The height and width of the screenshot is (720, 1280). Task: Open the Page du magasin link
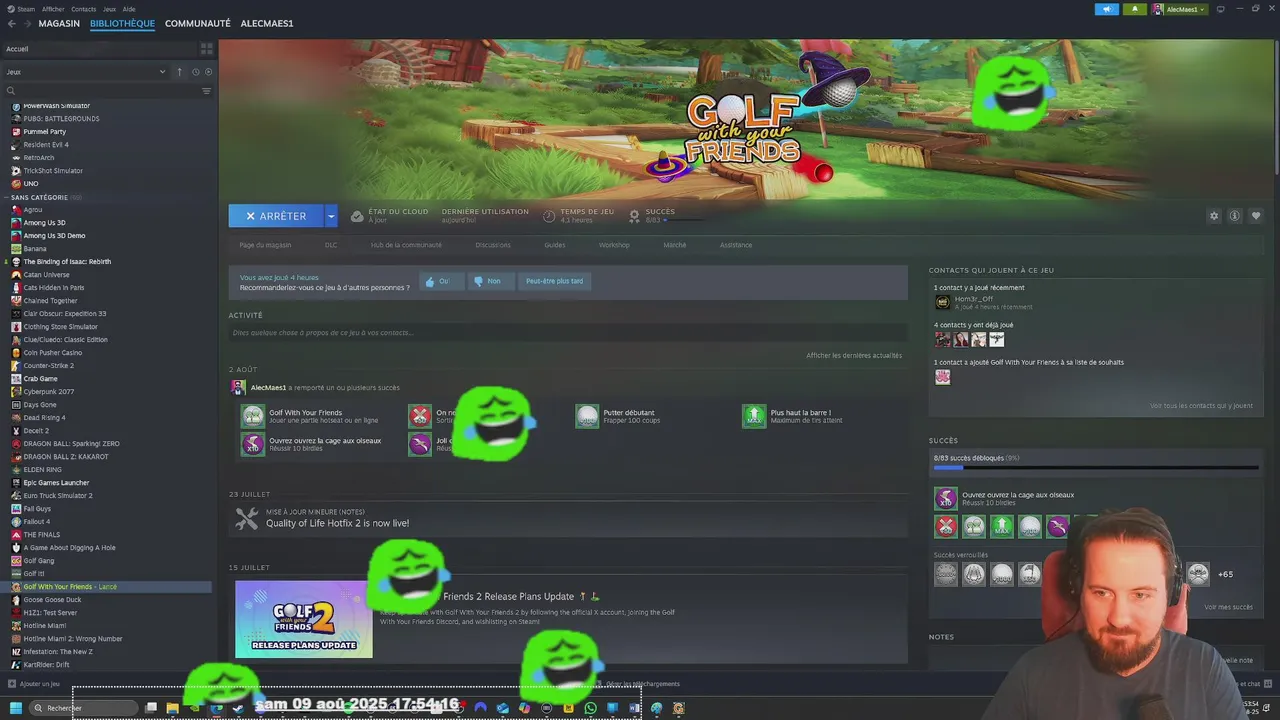tap(265, 245)
